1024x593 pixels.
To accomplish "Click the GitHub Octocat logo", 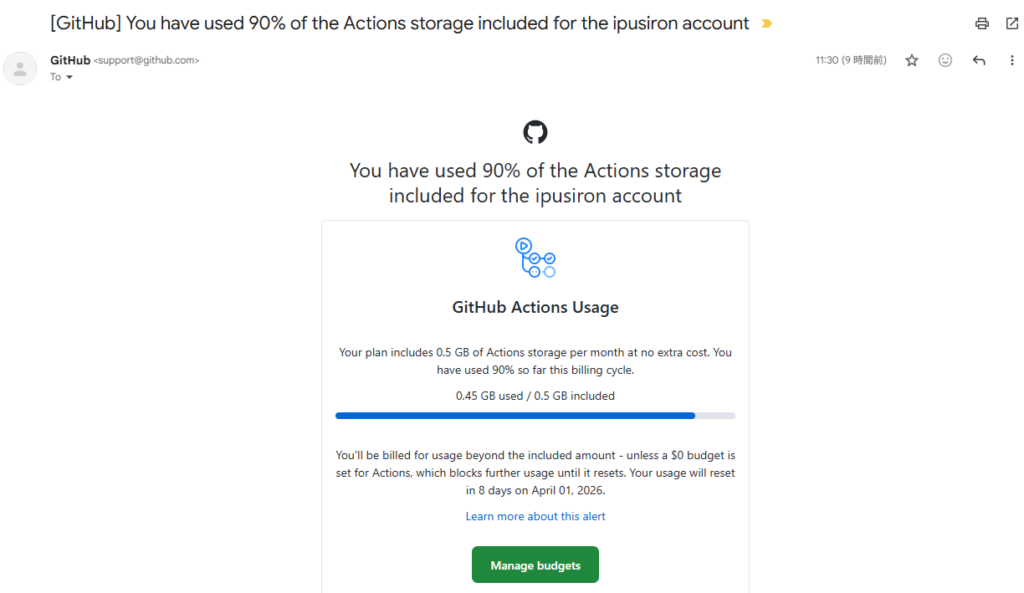I will pyautogui.click(x=535, y=132).
